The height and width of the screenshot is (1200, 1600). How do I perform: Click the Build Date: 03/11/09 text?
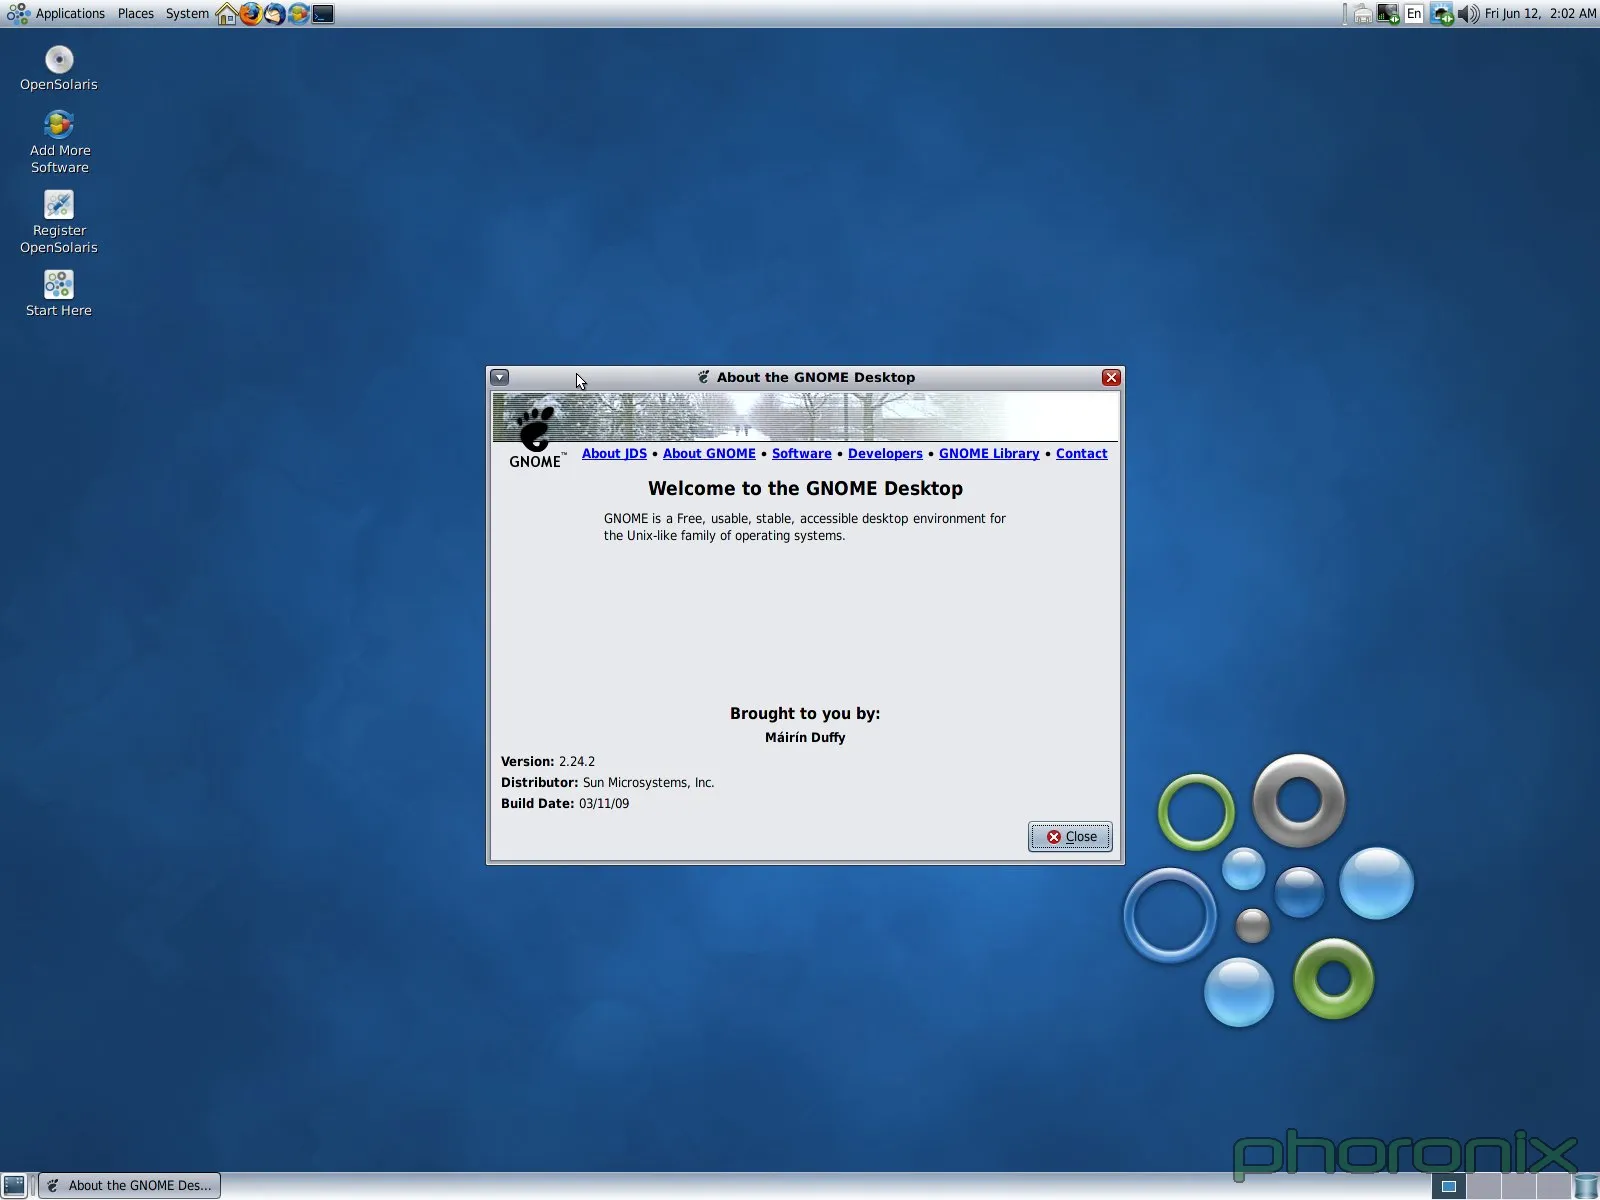click(x=565, y=804)
